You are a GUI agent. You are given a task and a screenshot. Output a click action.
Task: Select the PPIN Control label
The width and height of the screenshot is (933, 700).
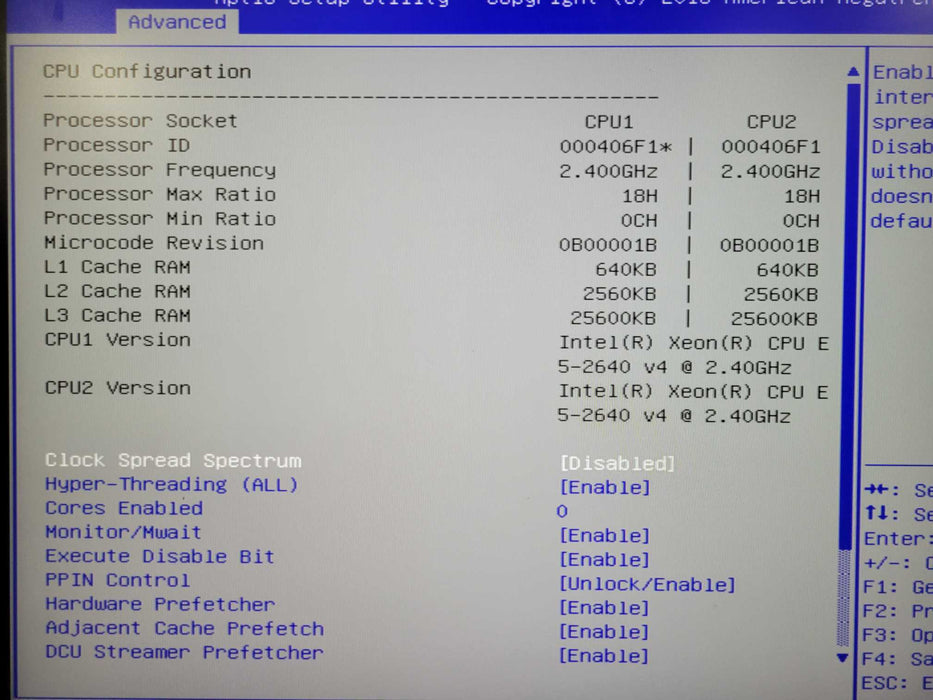pyautogui.click(x=117, y=581)
